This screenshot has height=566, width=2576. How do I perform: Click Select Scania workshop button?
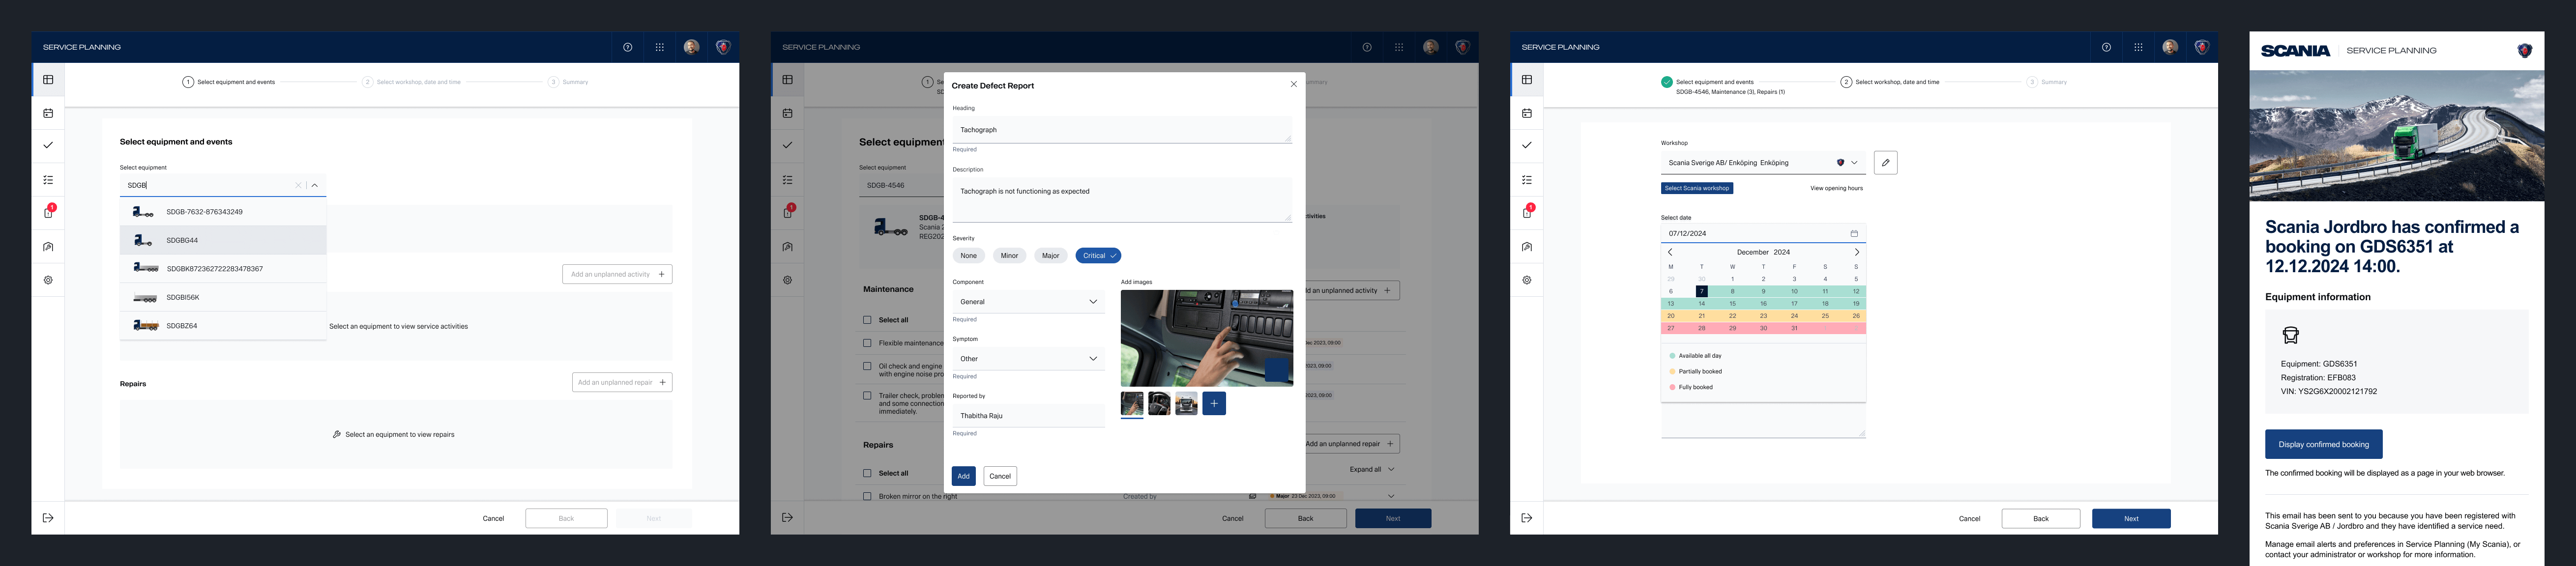point(1697,188)
